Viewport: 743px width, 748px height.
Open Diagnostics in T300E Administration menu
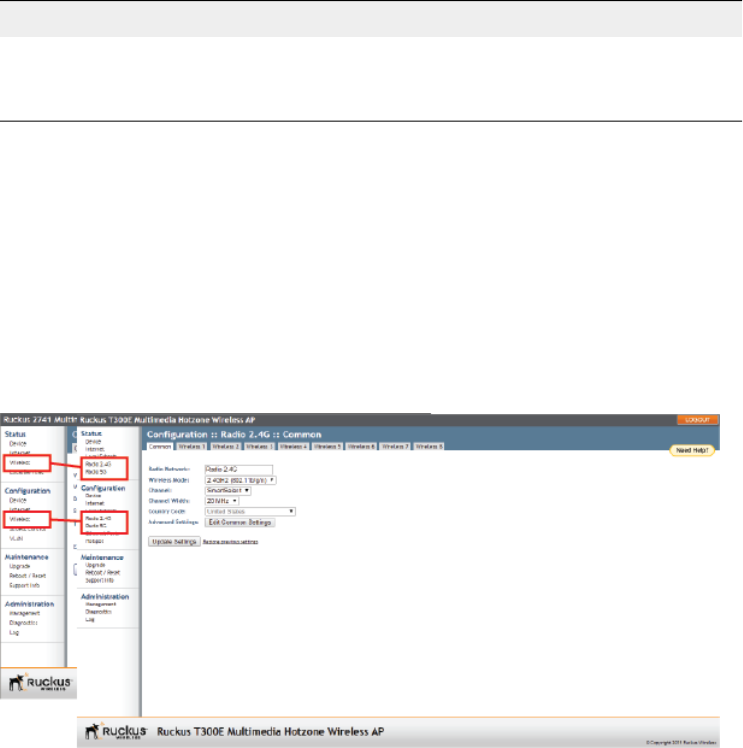[98, 612]
